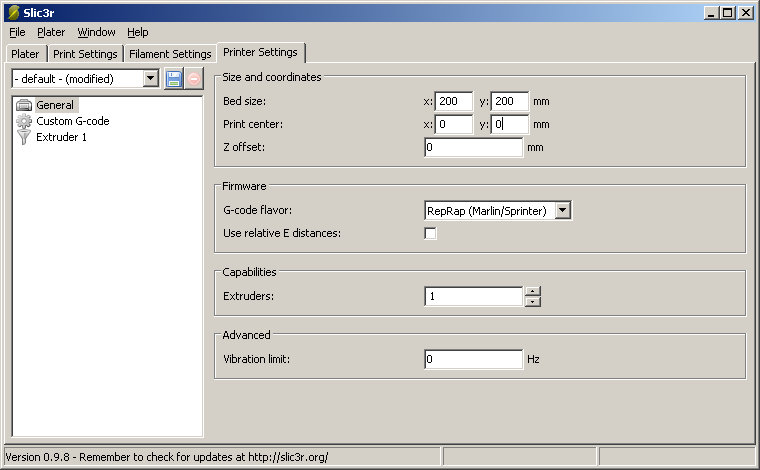Open the Help menu
This screenshot has height=470, width=760.
tap(138, 32)
